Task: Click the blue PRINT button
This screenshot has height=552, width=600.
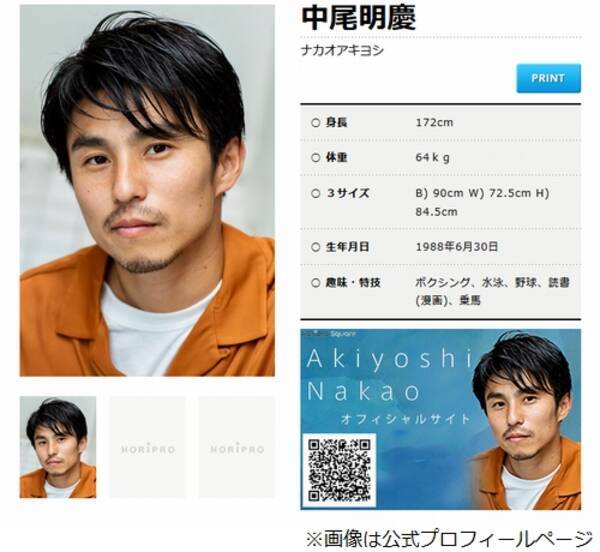Action: (x=548, y=78)
